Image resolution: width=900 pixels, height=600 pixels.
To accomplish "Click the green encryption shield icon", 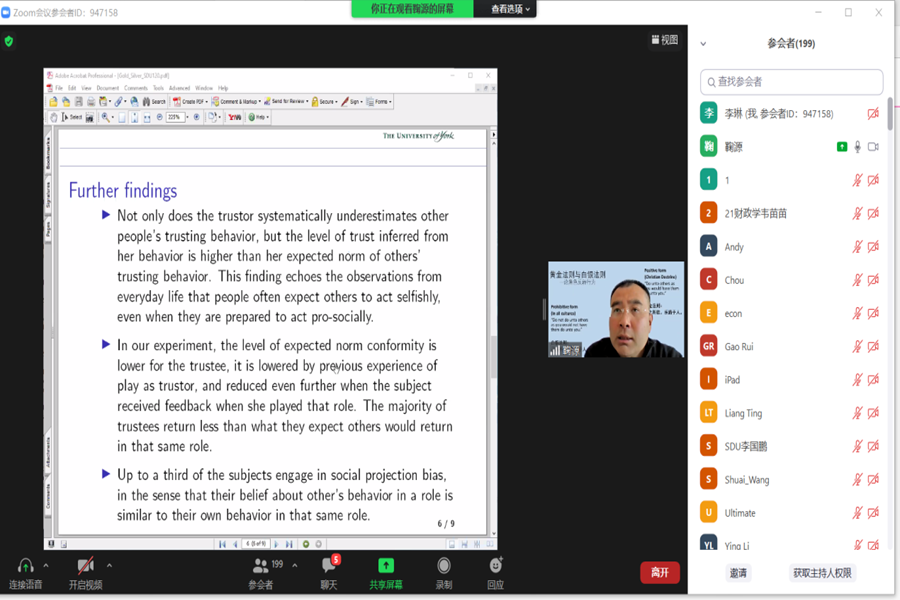I will pyautogui.click(x=9, y=41).
